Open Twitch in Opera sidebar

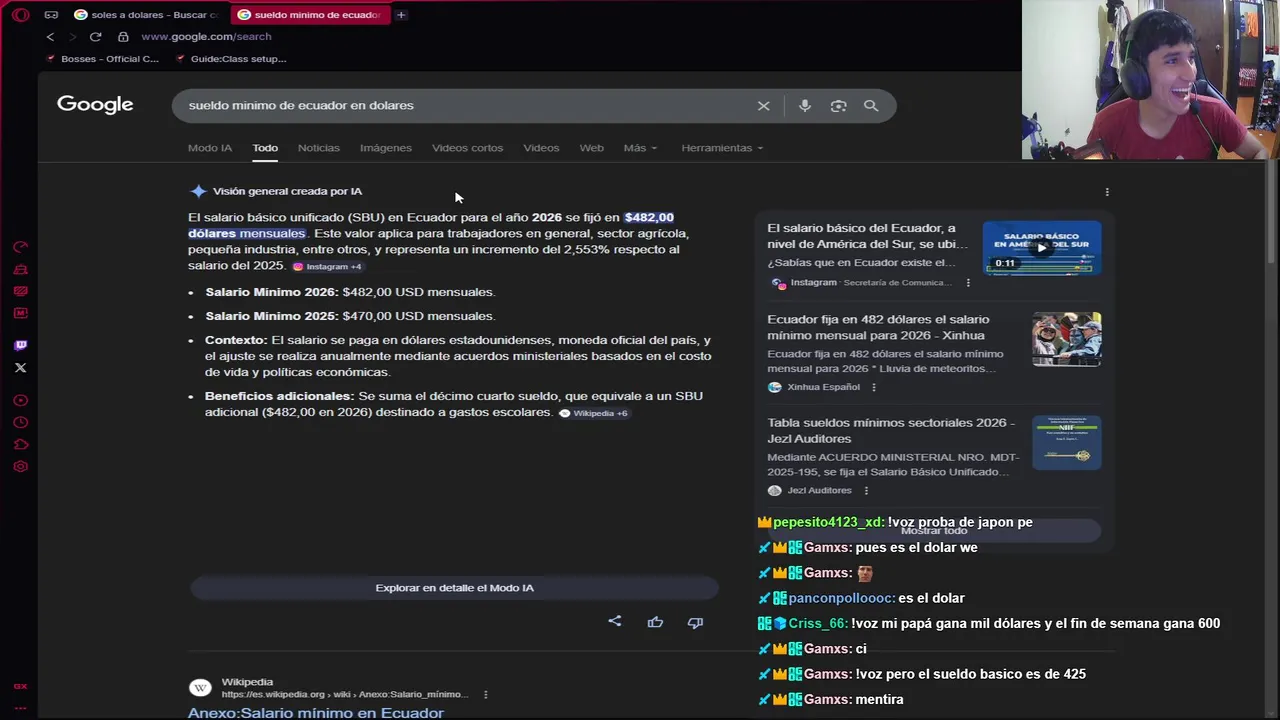(20, 346)
